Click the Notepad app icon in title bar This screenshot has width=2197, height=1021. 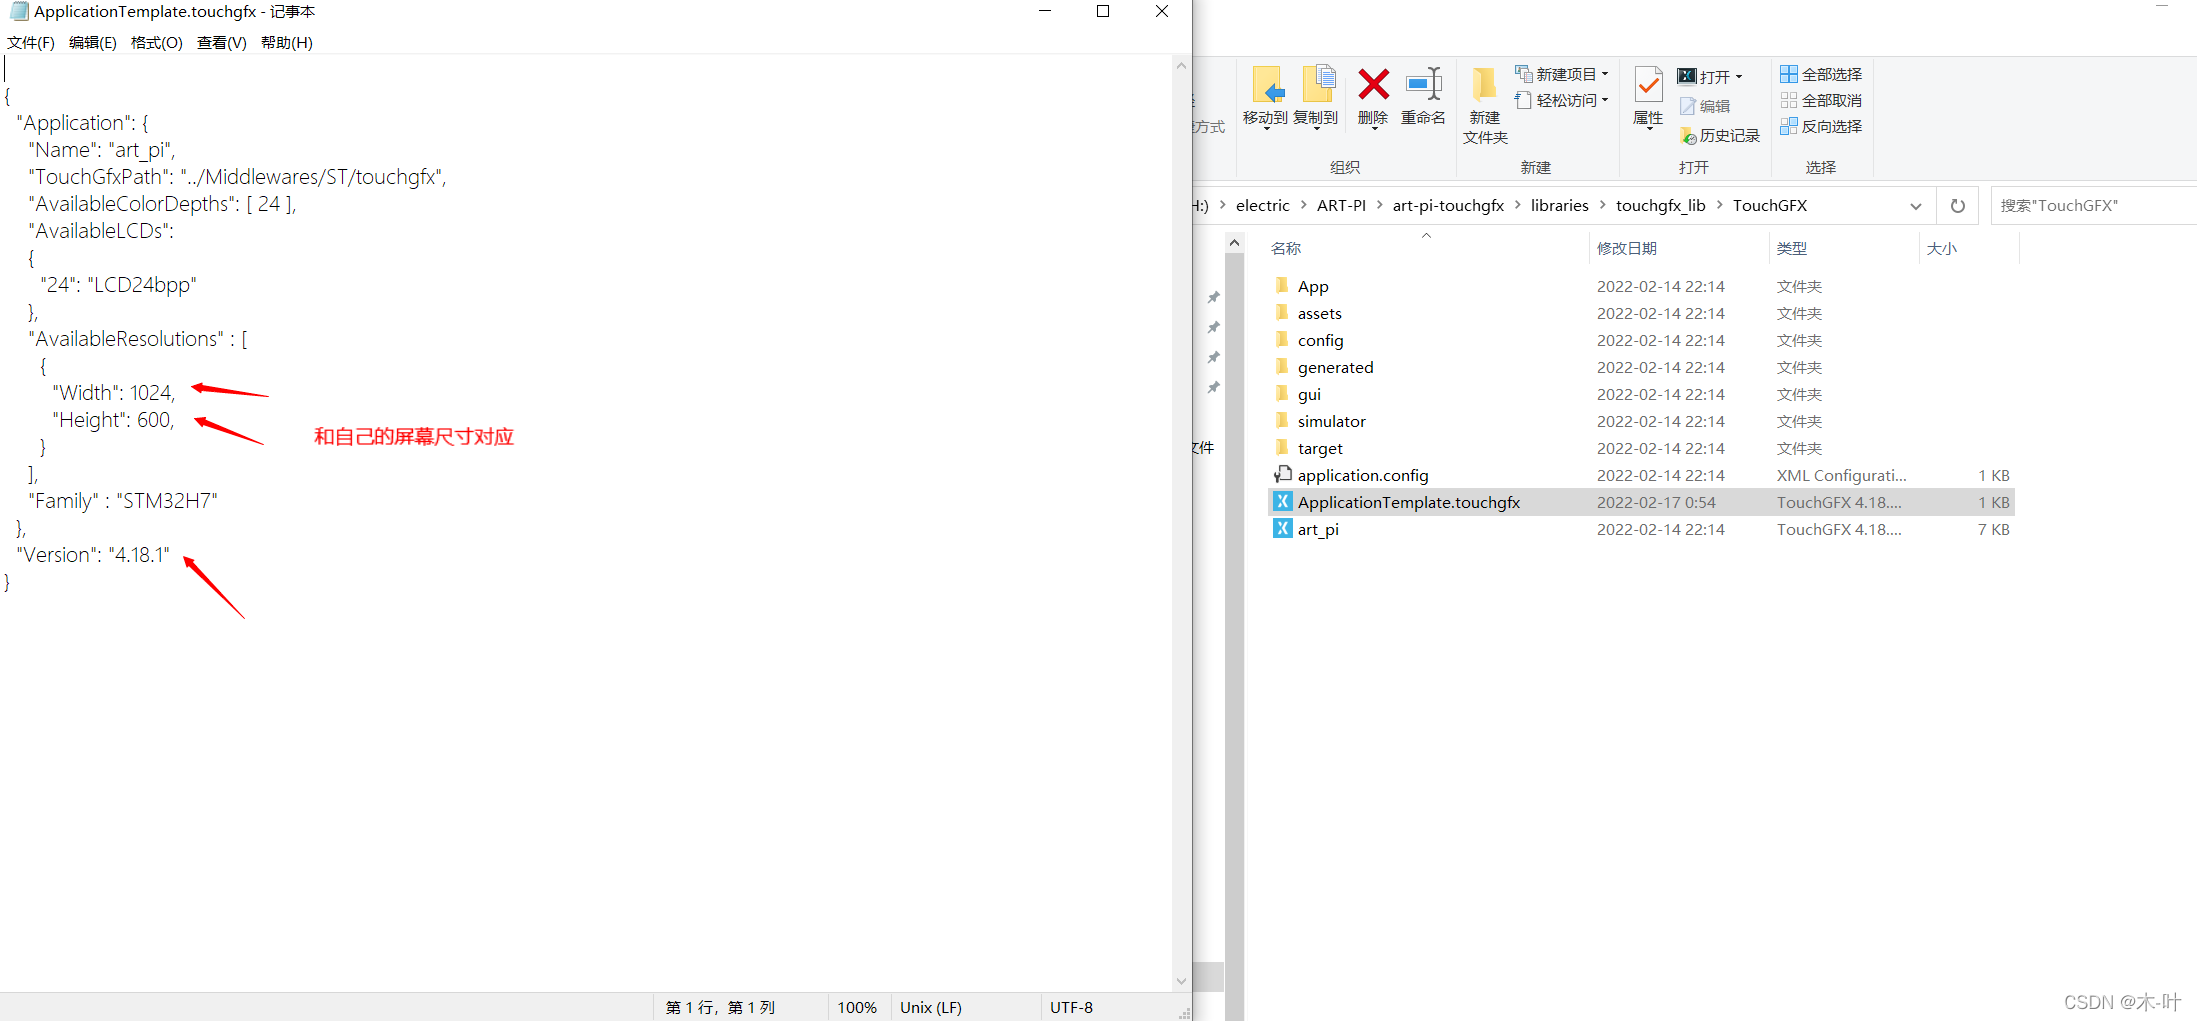coord(19,11)
